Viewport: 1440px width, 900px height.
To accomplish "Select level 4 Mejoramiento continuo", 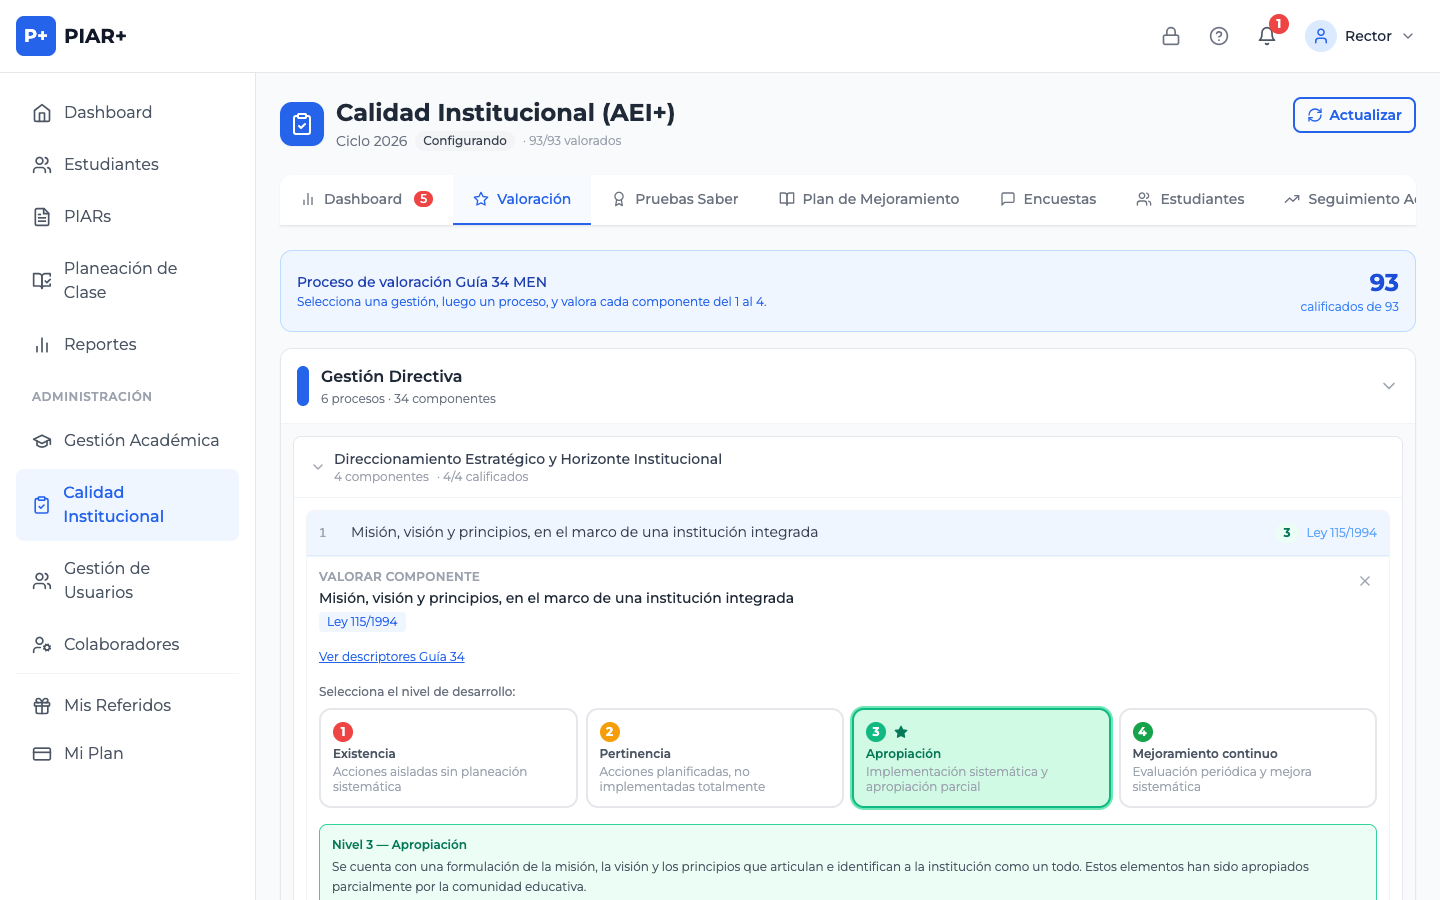I will click(x=1248, y=758).
